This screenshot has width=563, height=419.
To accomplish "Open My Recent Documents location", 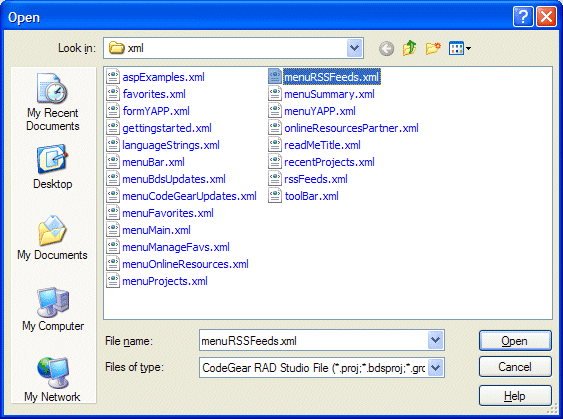I will (53, 102).
